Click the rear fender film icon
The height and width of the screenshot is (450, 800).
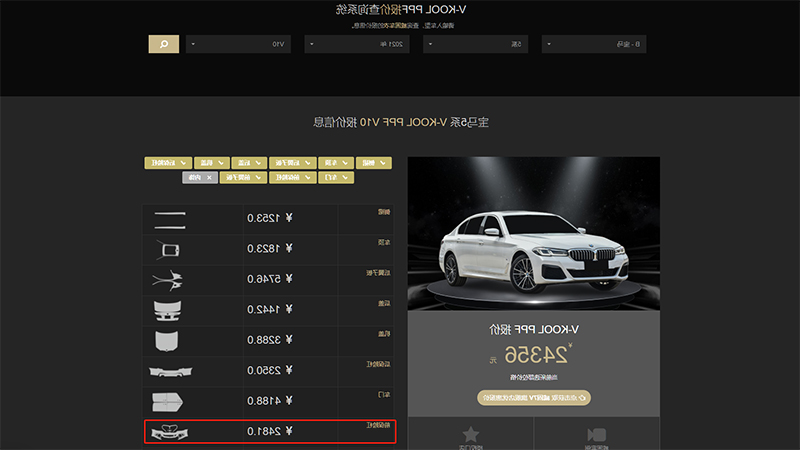[x=167, y=280]
